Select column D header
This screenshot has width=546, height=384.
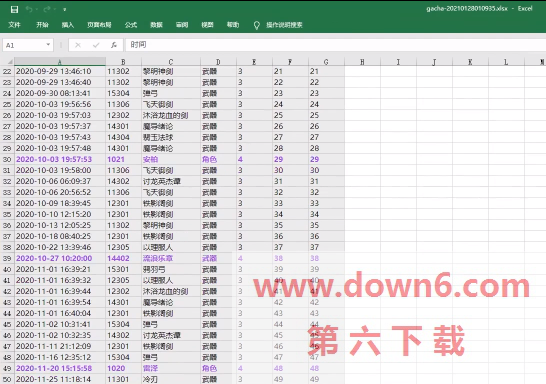click(x=218, y=62)
